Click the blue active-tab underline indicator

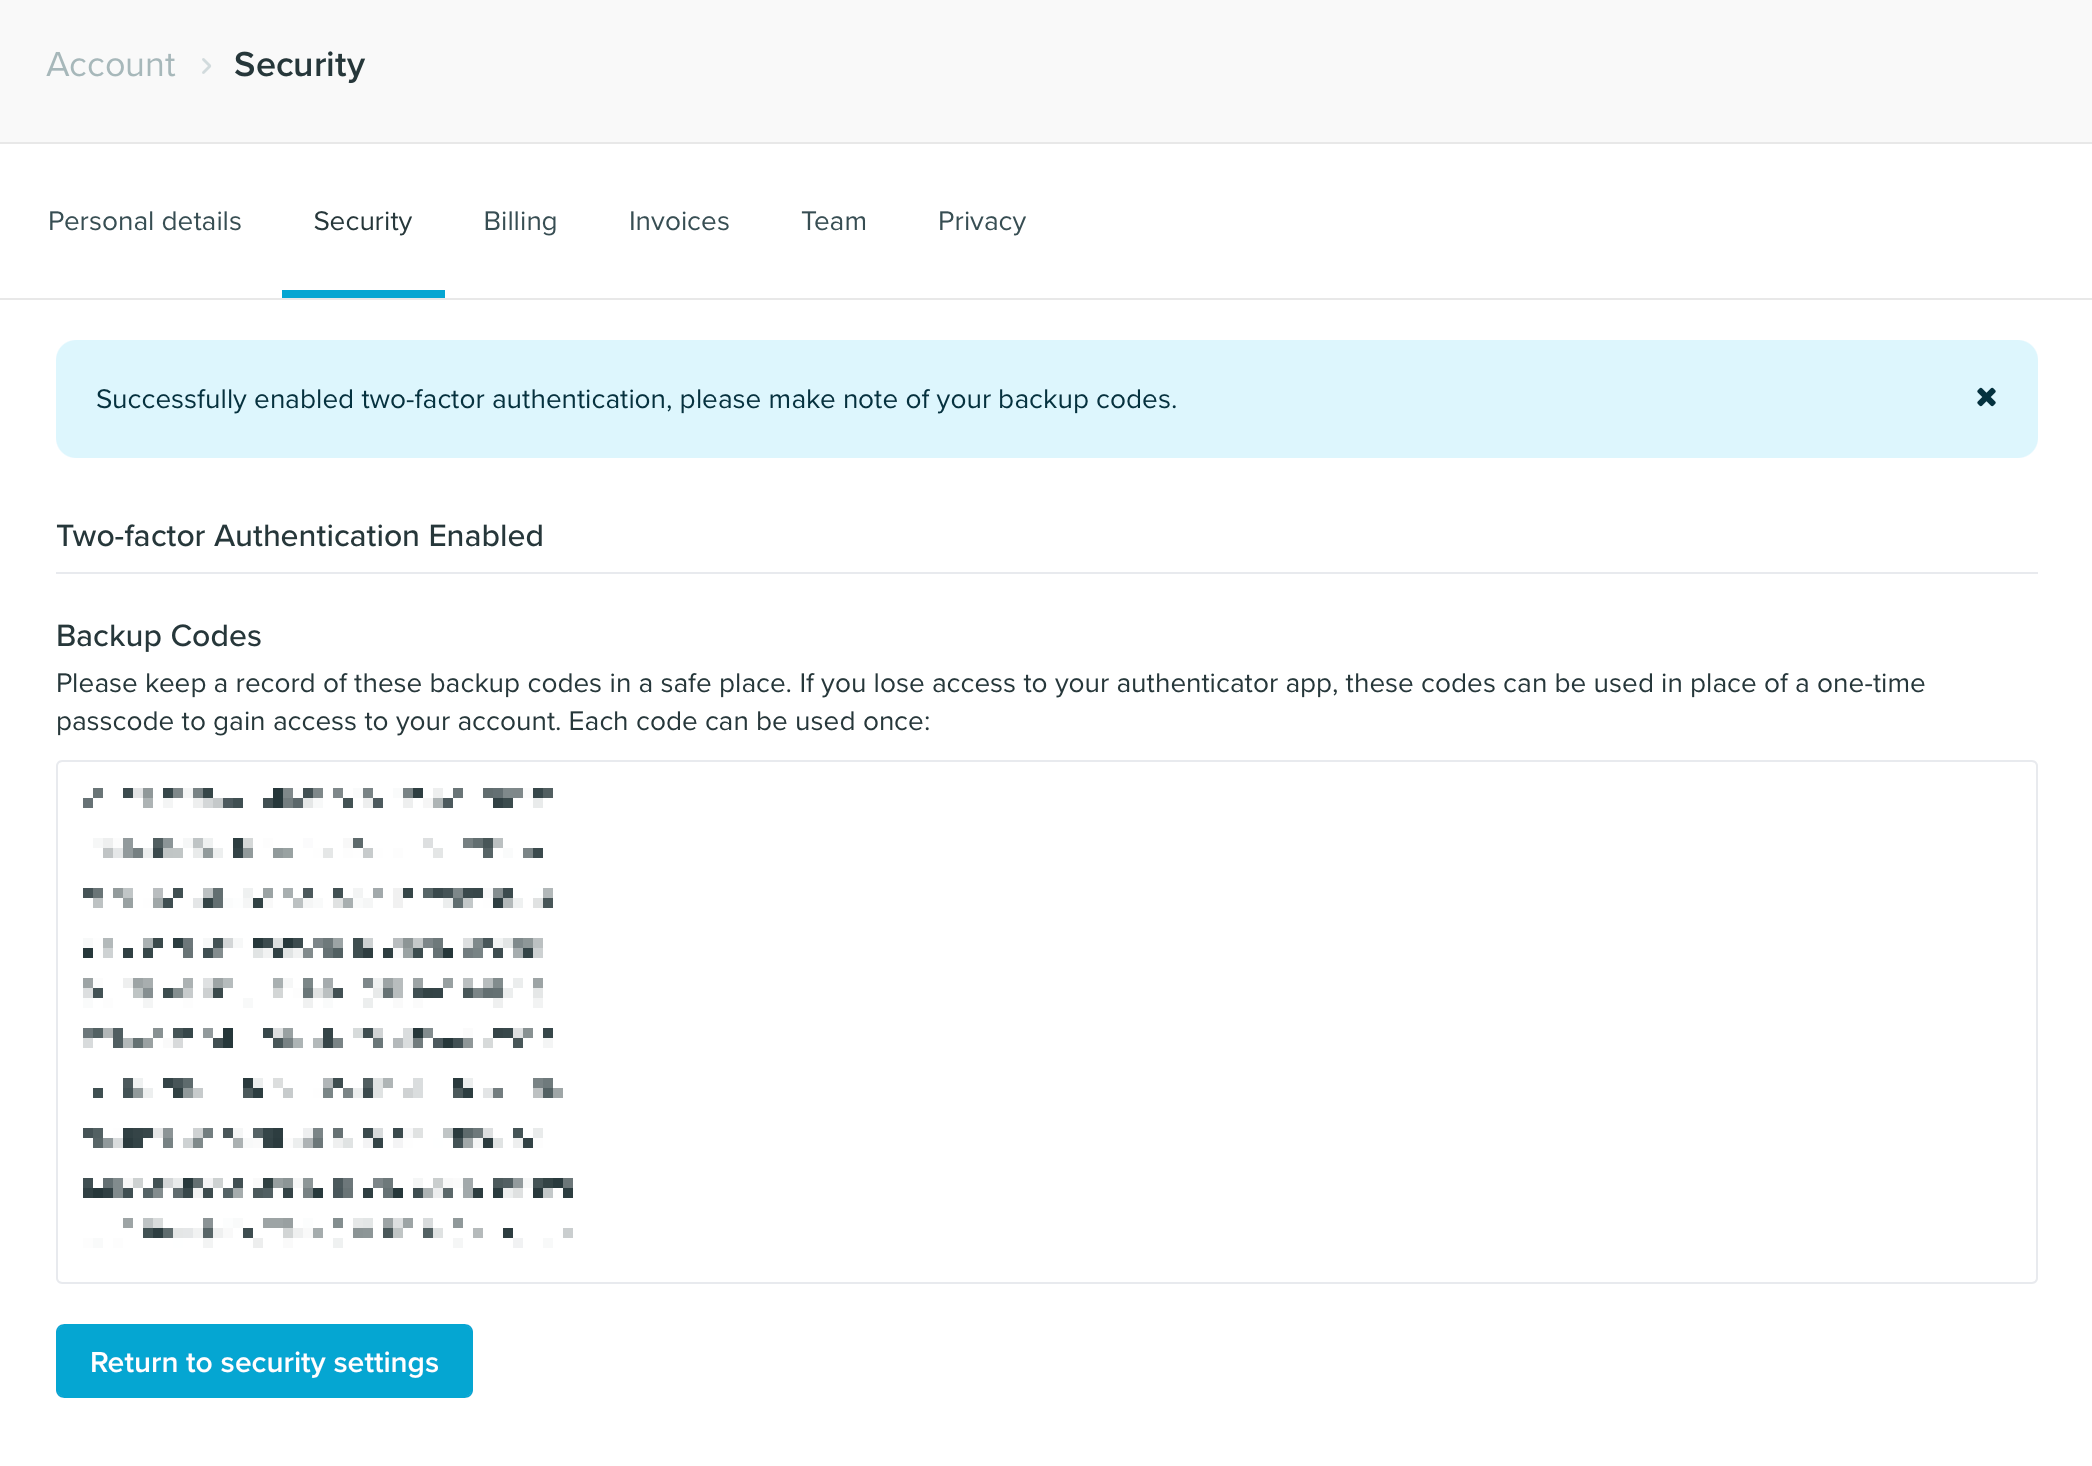coord(363,293)
